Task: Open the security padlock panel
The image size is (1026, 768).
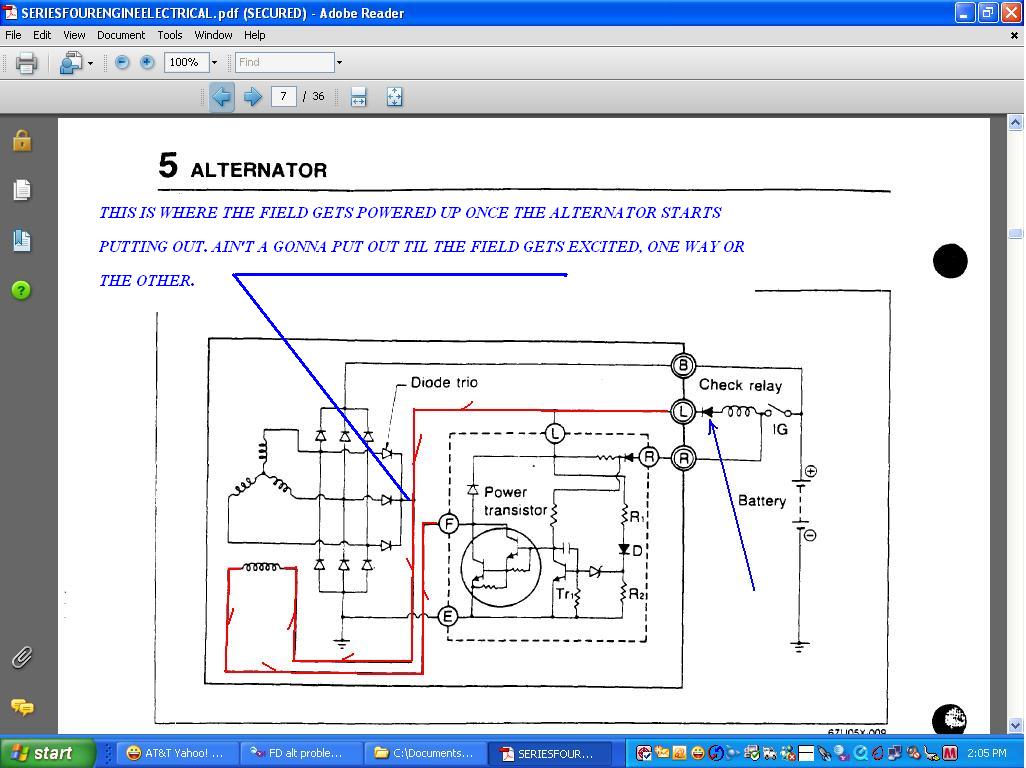Action: 22,141
